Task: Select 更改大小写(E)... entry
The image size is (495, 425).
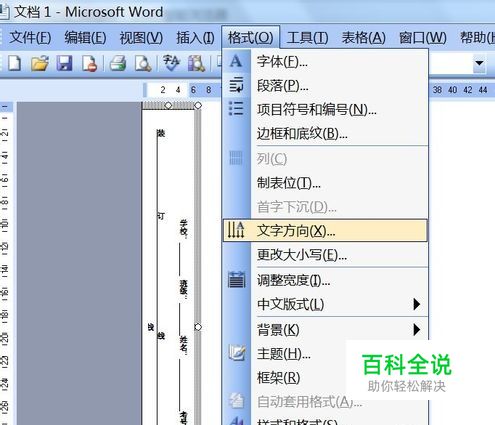Action: click(x=325, y=255)
